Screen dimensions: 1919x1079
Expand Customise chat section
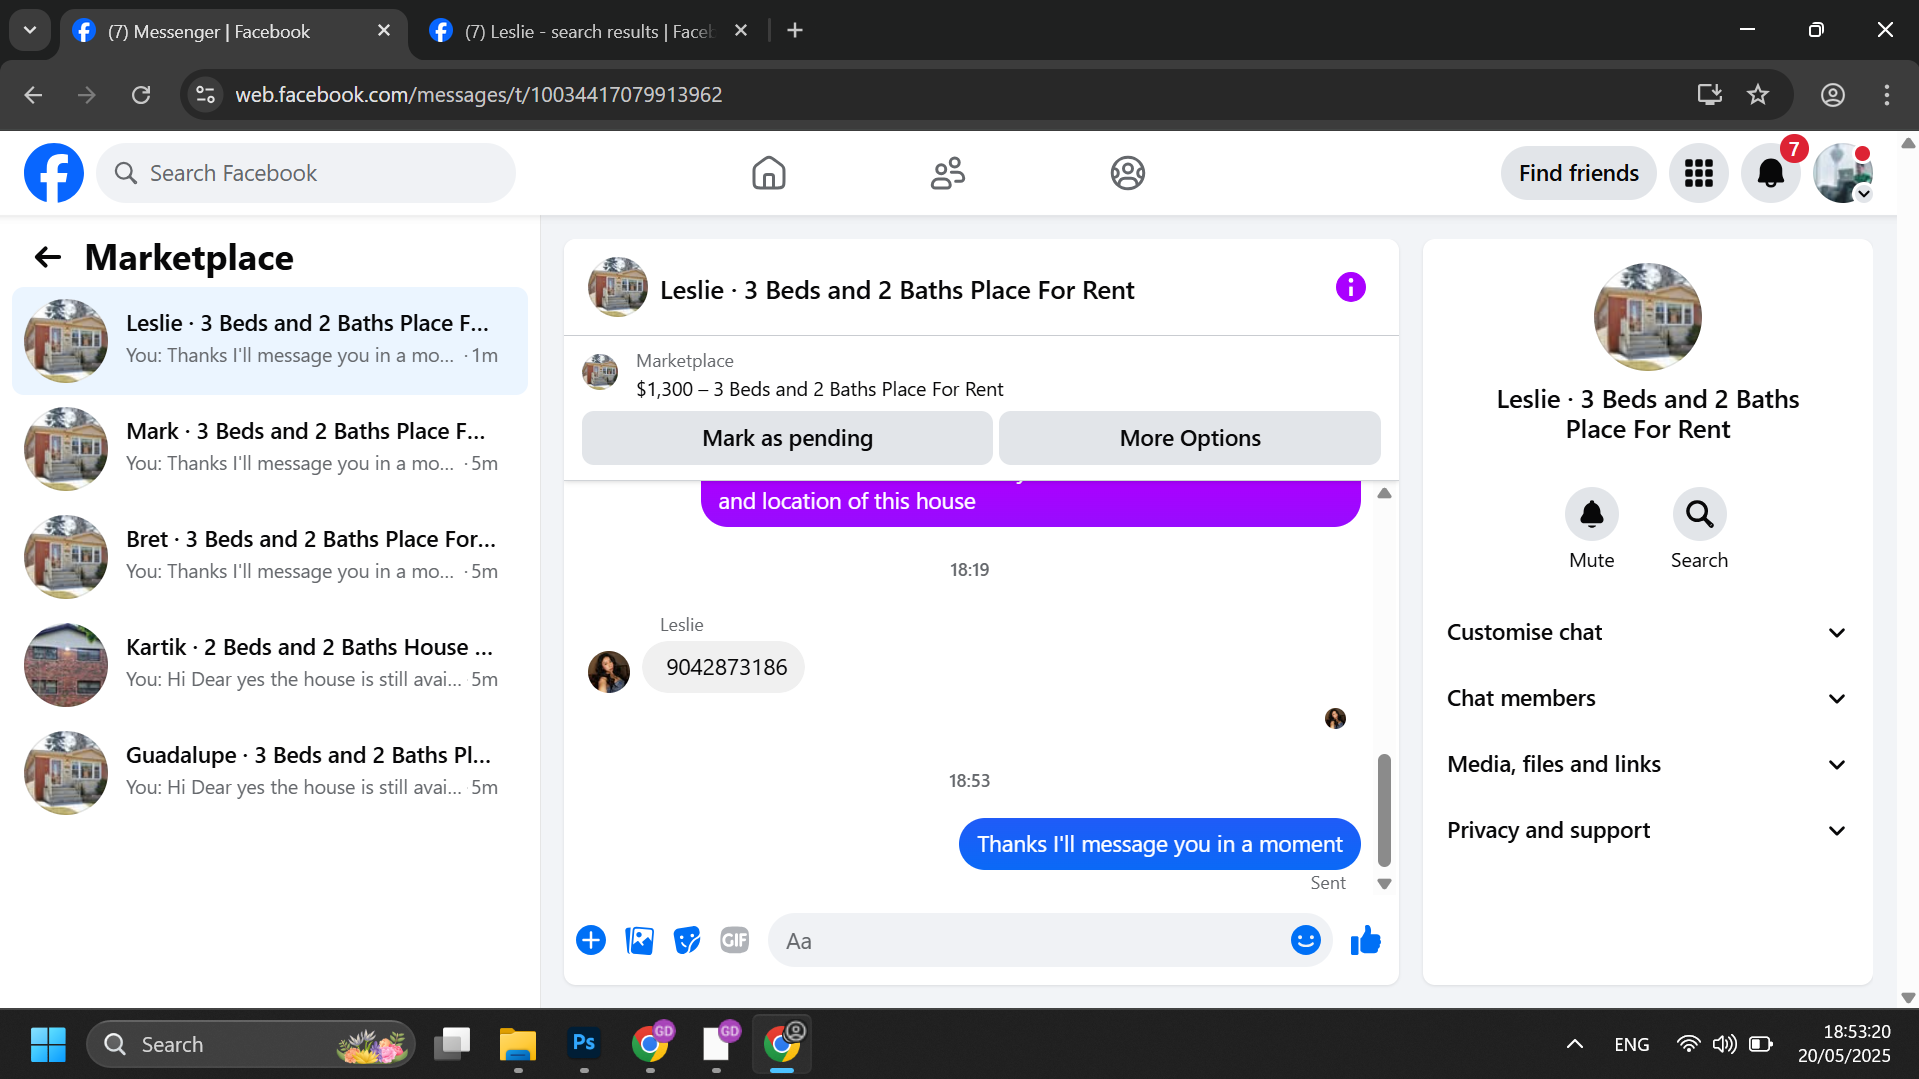coord(1647,632)
